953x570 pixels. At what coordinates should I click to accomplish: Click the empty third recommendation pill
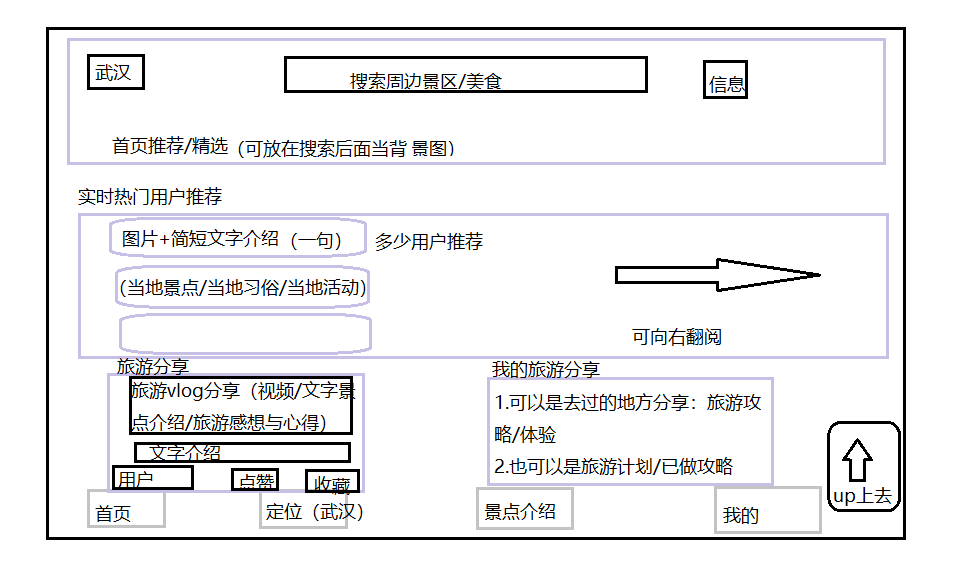(x=245, y=333)
